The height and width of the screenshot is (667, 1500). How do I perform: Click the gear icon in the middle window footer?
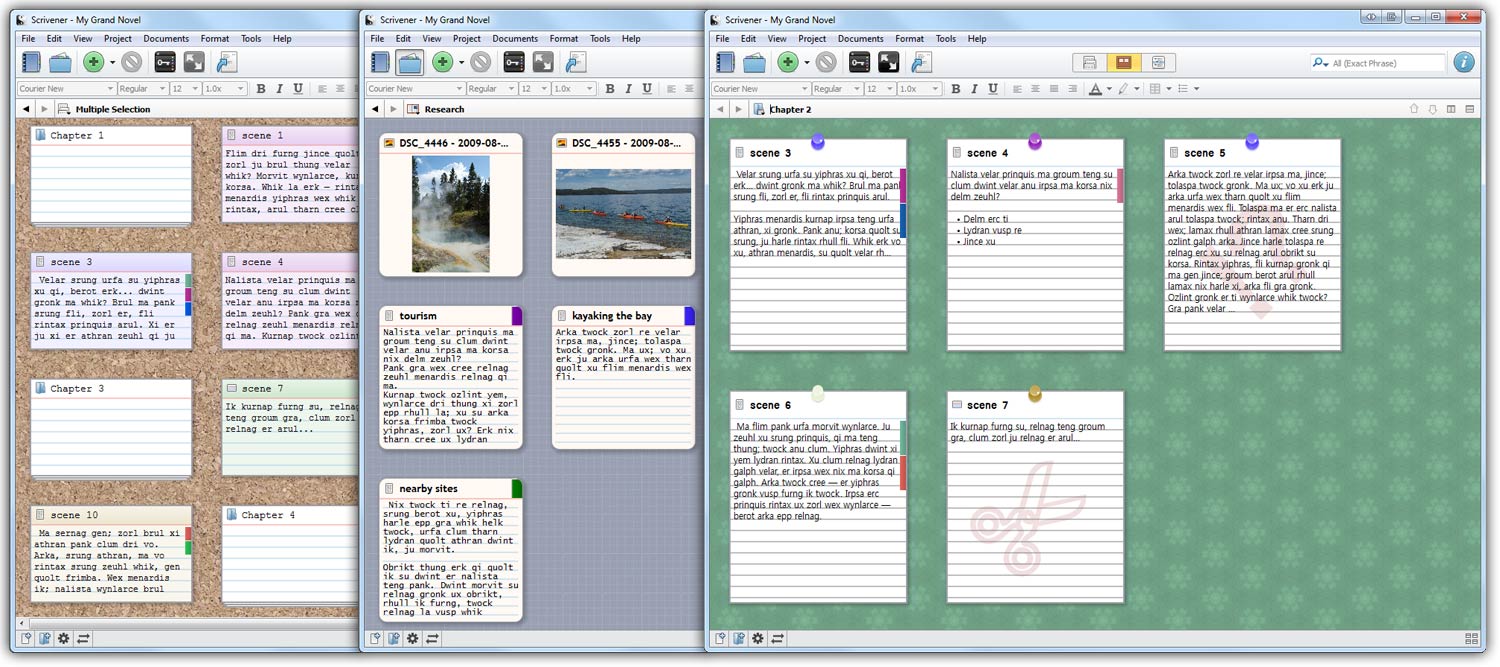(x=412, y=638)
